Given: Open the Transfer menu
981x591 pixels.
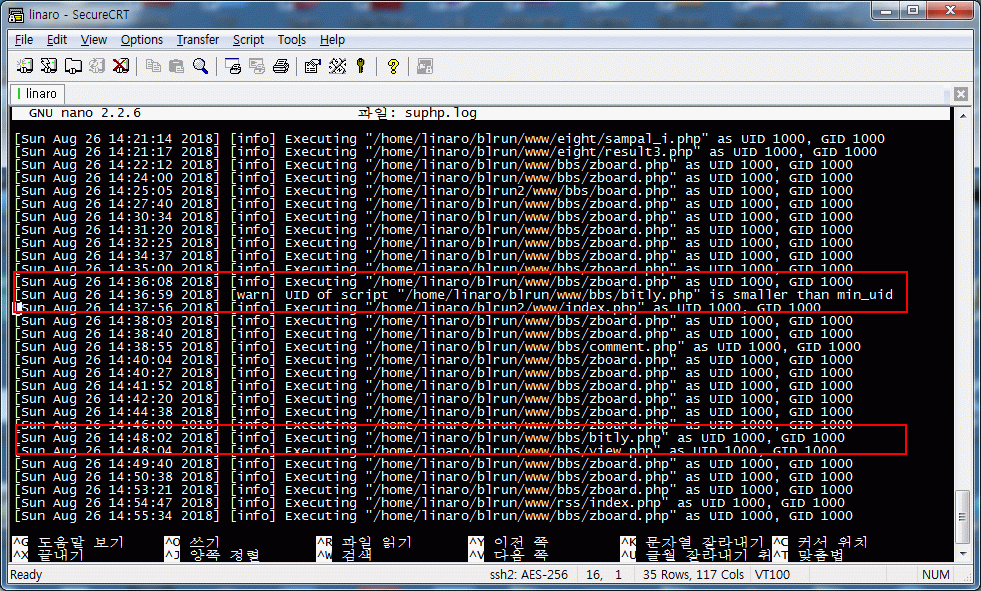Looking at the screenshot, I should click(198, 40).
